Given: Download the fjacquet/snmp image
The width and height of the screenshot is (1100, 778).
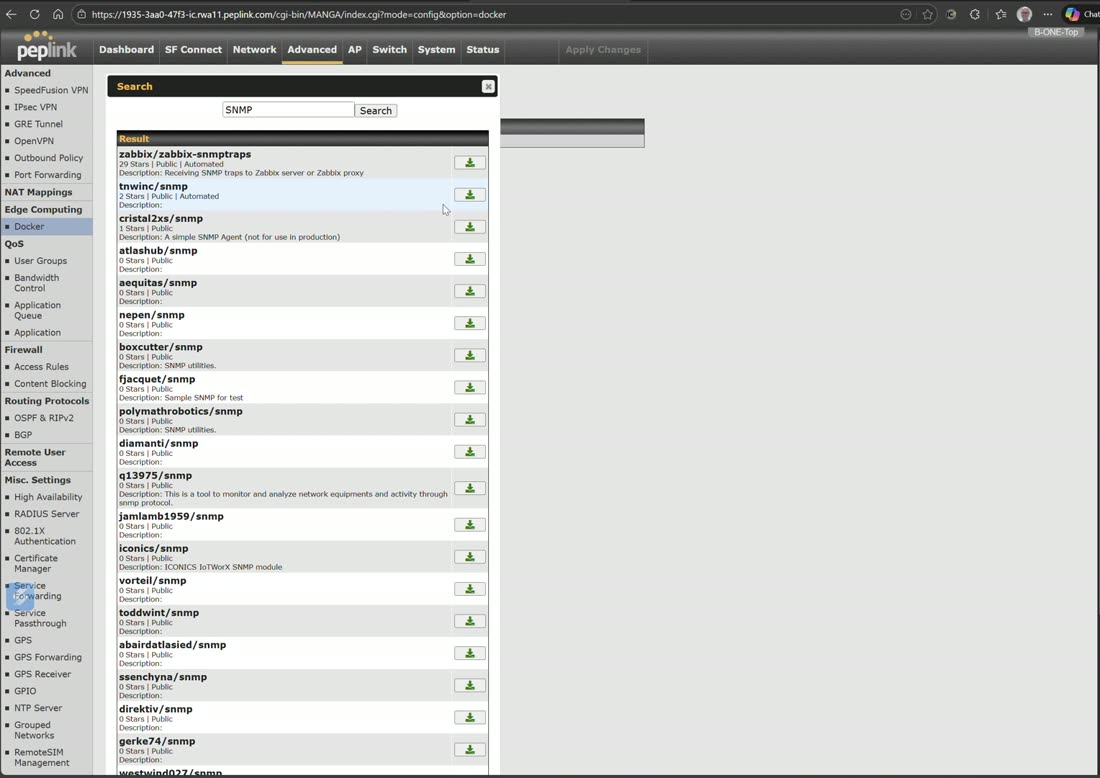Looking at the screenshot, I should (469, 388).
